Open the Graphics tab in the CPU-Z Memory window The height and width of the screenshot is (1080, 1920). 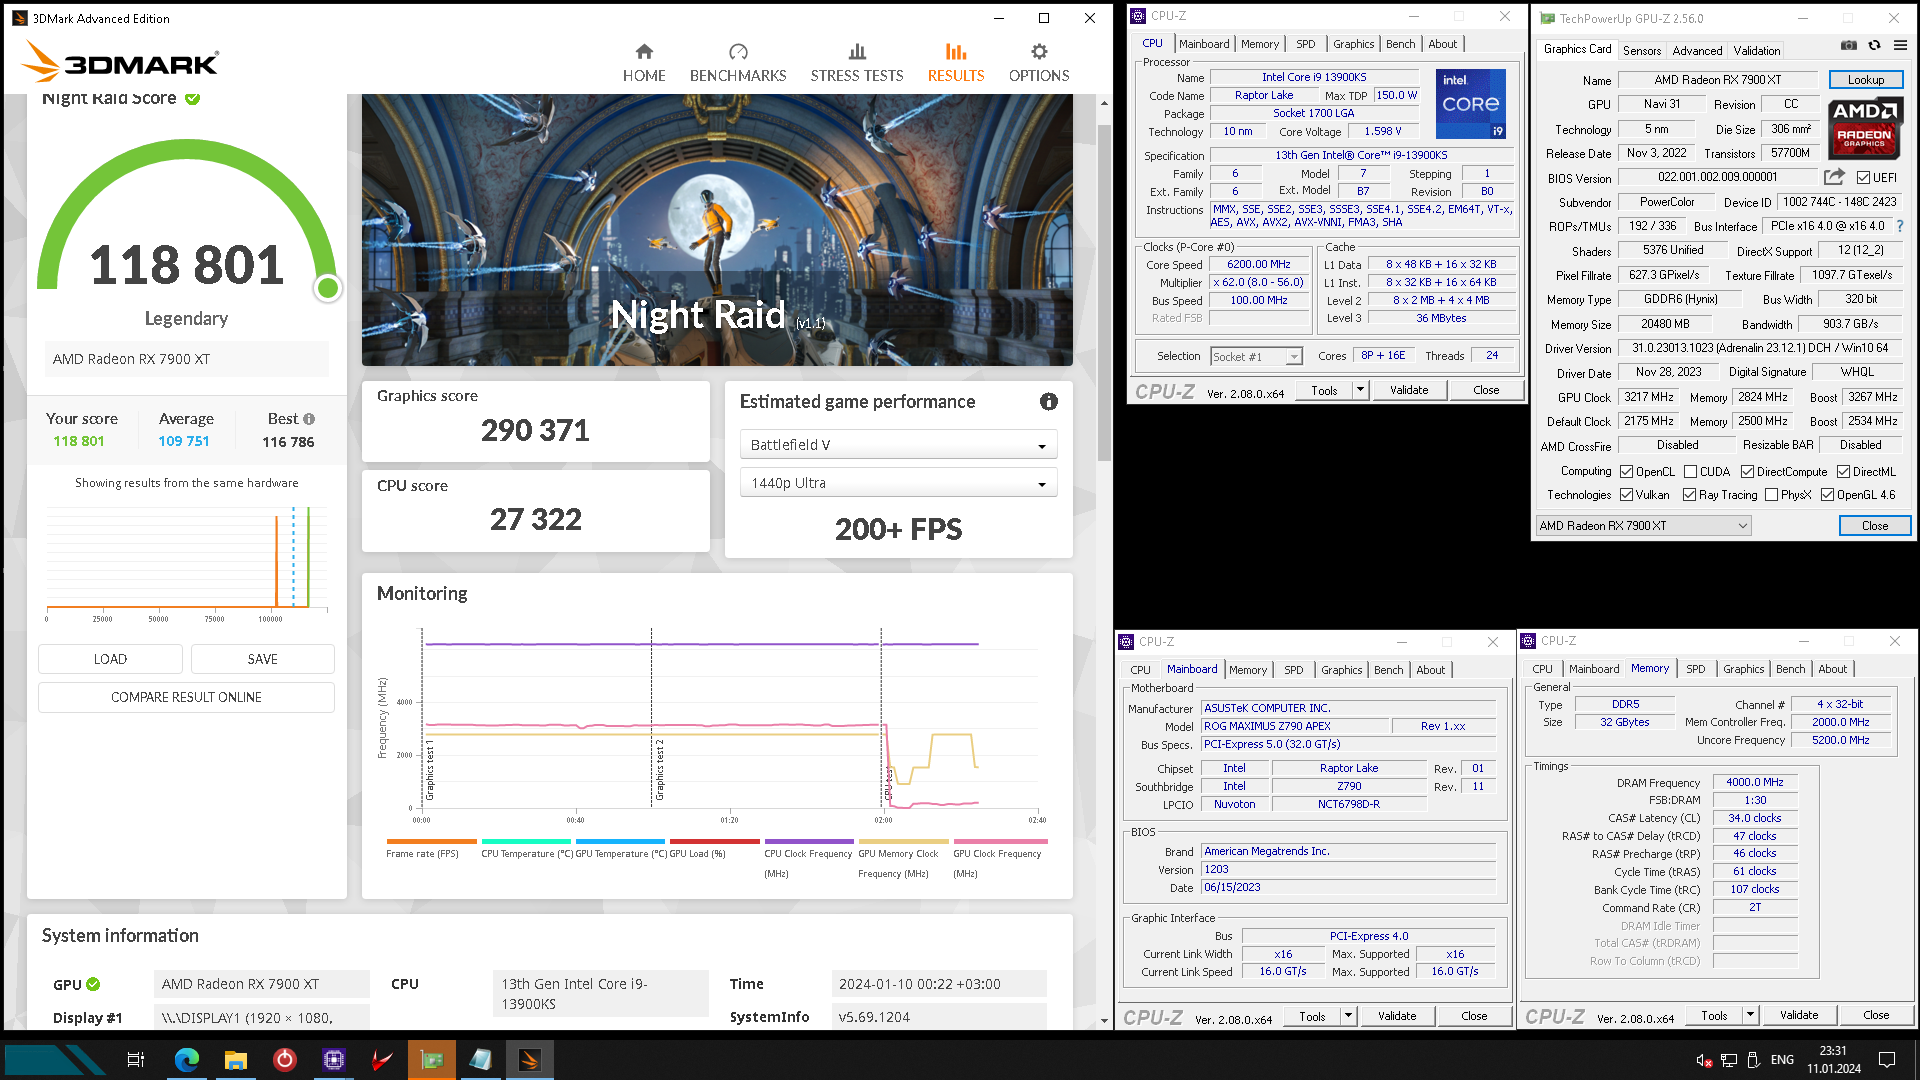(x=1743, y=669)
